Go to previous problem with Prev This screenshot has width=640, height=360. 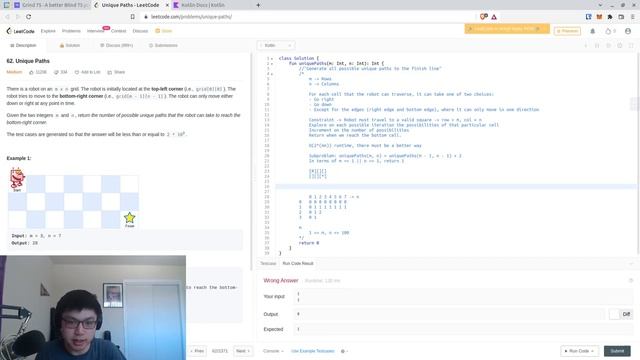pyautogui.click(x=197, y=351)
